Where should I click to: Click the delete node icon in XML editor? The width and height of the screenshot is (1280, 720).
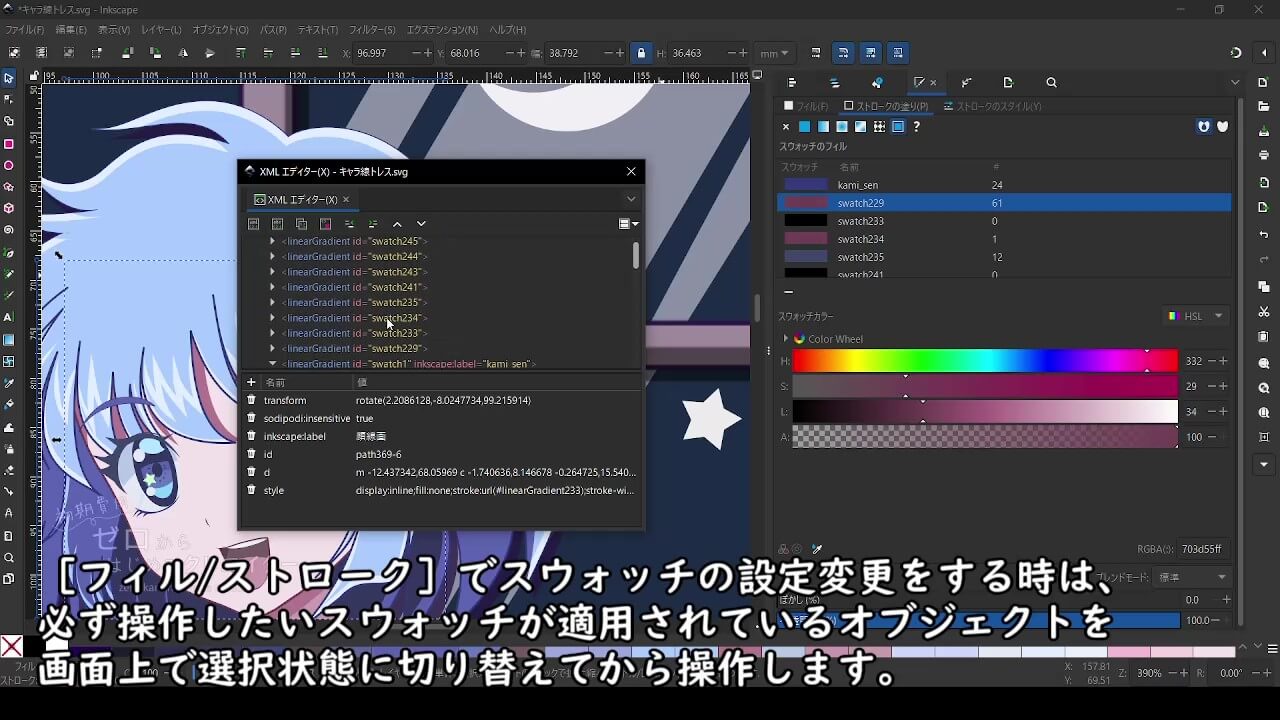coord(325,224)
